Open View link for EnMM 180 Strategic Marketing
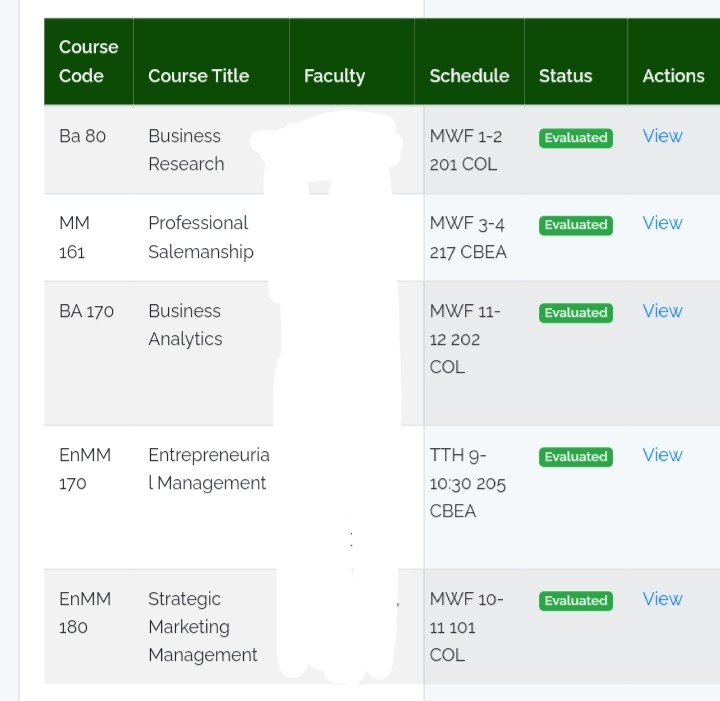Screen dimensions: 720x701 pos(662,599)
